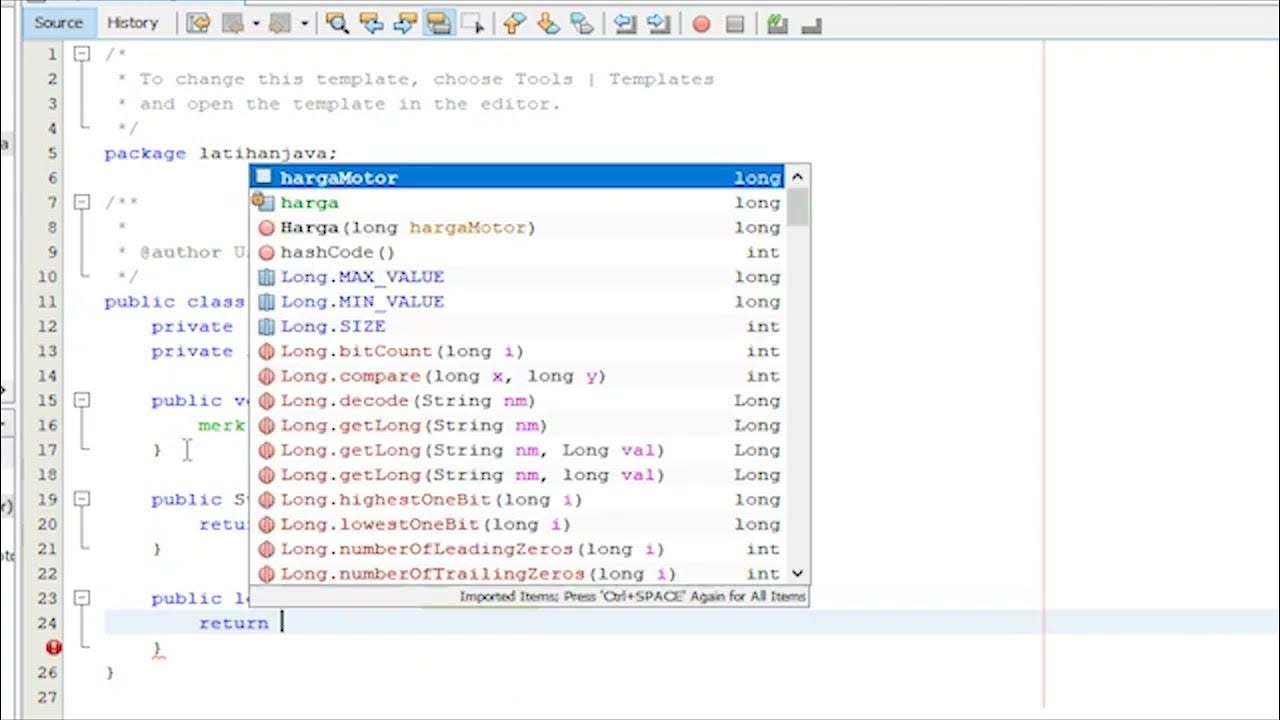Click Find Previous Occurrence icon

click(x=371, y=23)
